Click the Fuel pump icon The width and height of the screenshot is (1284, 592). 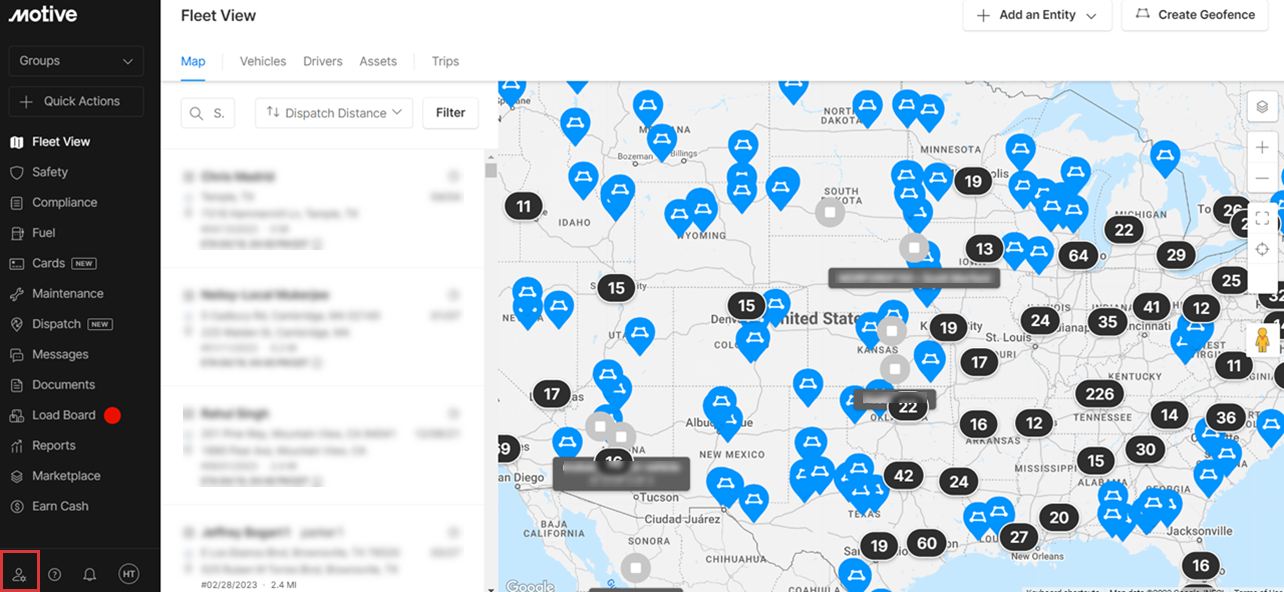[16, 233]
